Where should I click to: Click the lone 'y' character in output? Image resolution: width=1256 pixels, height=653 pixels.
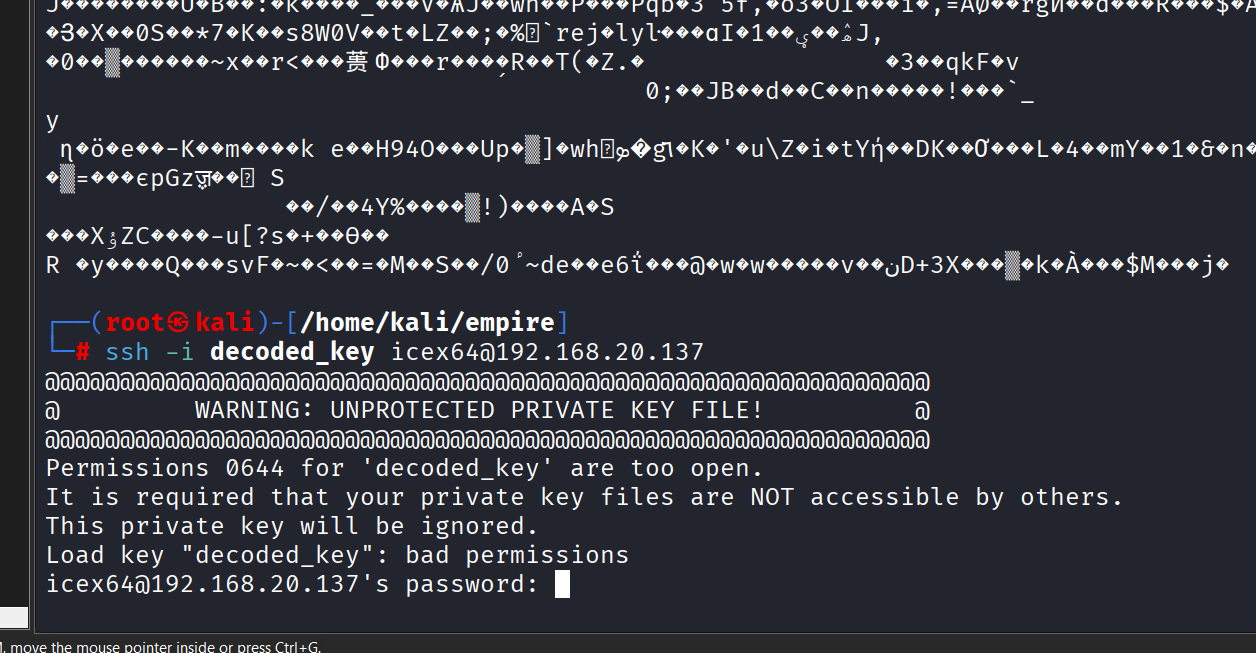click(53, 121)
